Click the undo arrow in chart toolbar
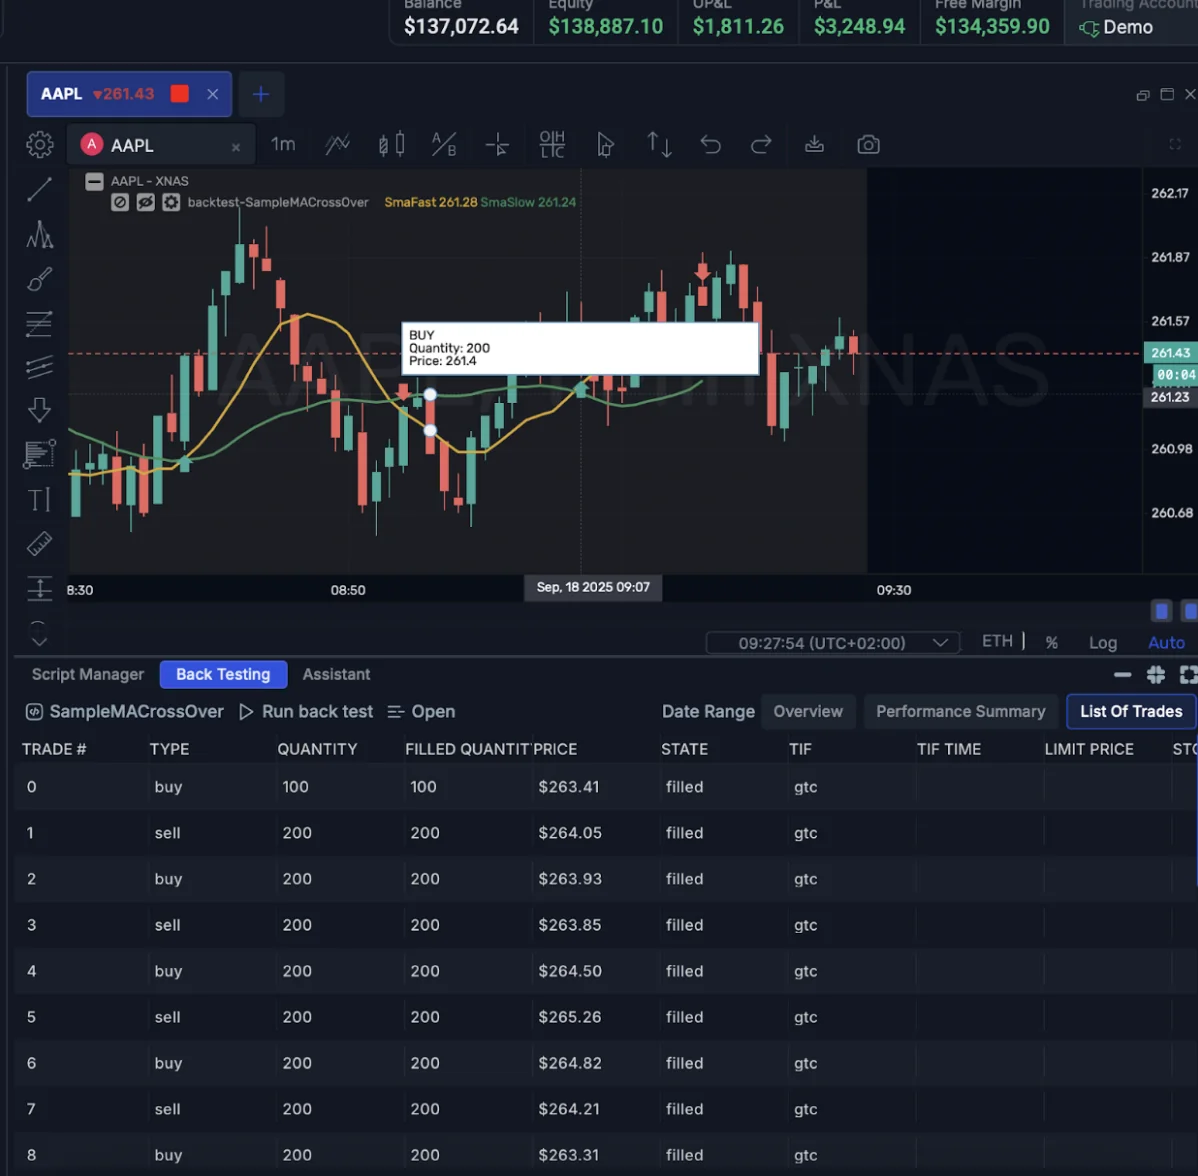Viewport: 1198px width, 1176px height. 710,145
